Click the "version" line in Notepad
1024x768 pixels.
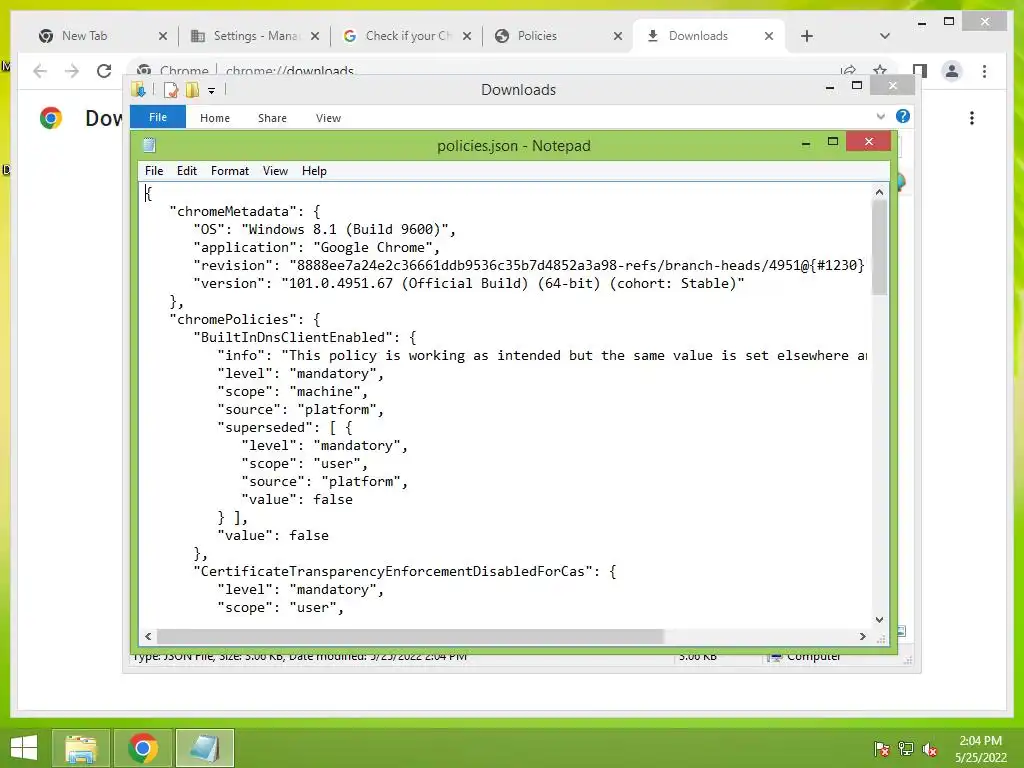[x=469, y=283]
